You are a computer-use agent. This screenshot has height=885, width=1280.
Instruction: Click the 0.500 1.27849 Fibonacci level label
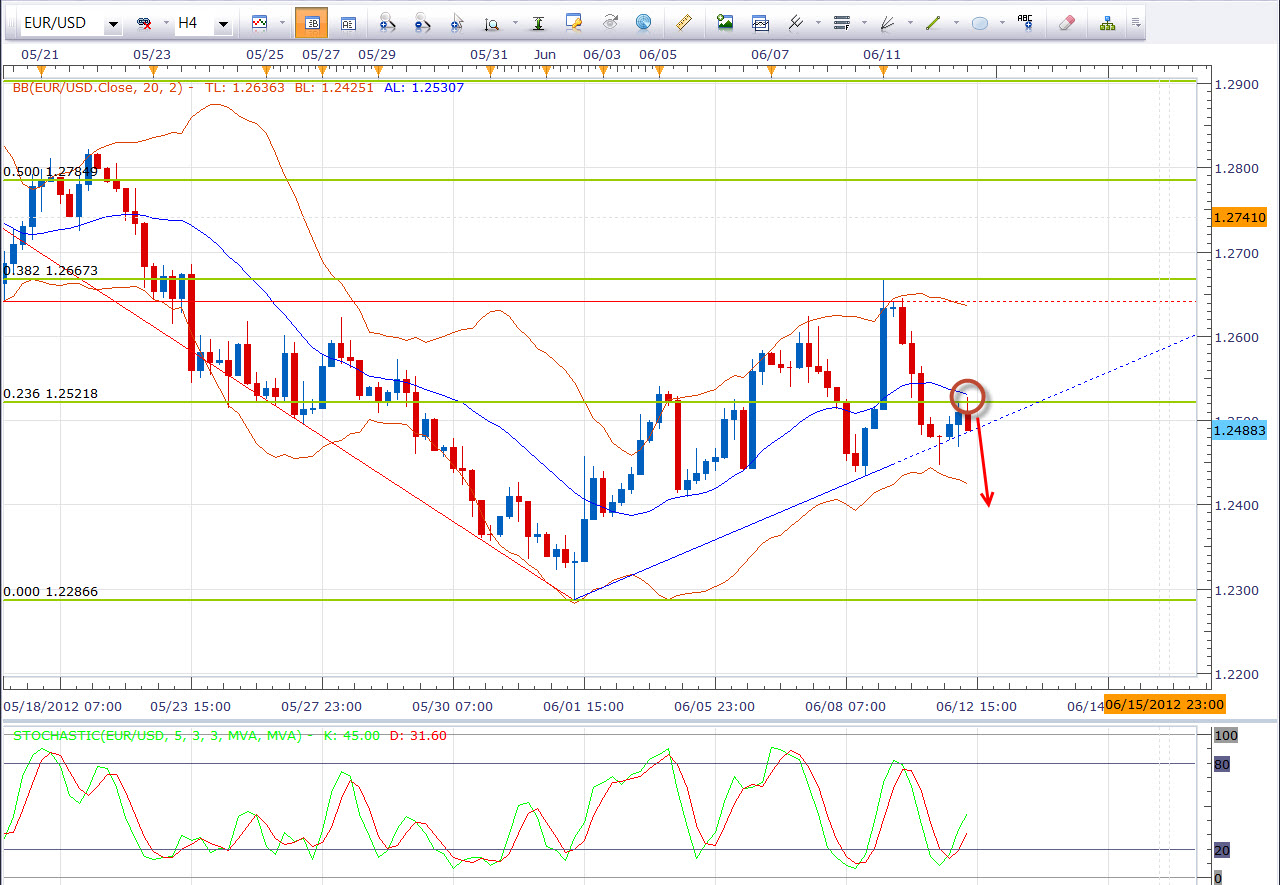[x=50, y=172]
